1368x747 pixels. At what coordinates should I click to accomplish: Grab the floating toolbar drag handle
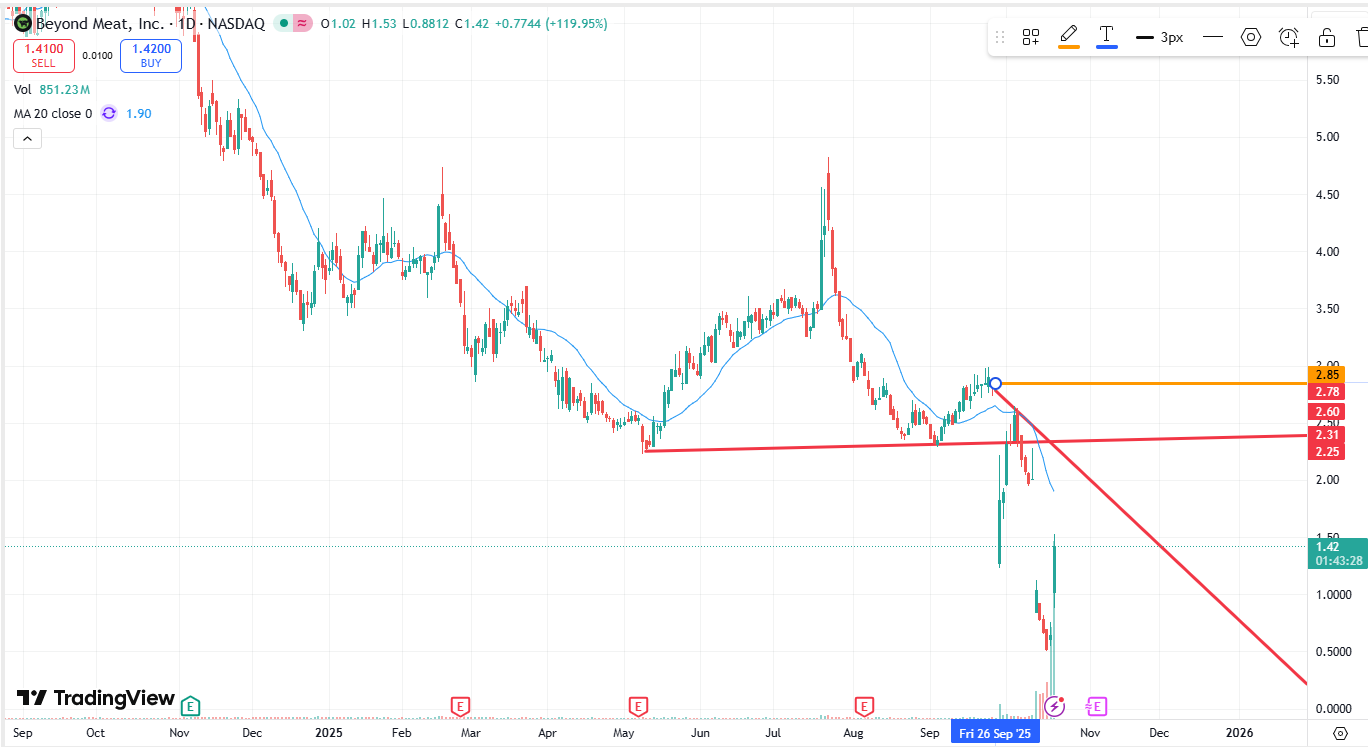pos(999,37)
